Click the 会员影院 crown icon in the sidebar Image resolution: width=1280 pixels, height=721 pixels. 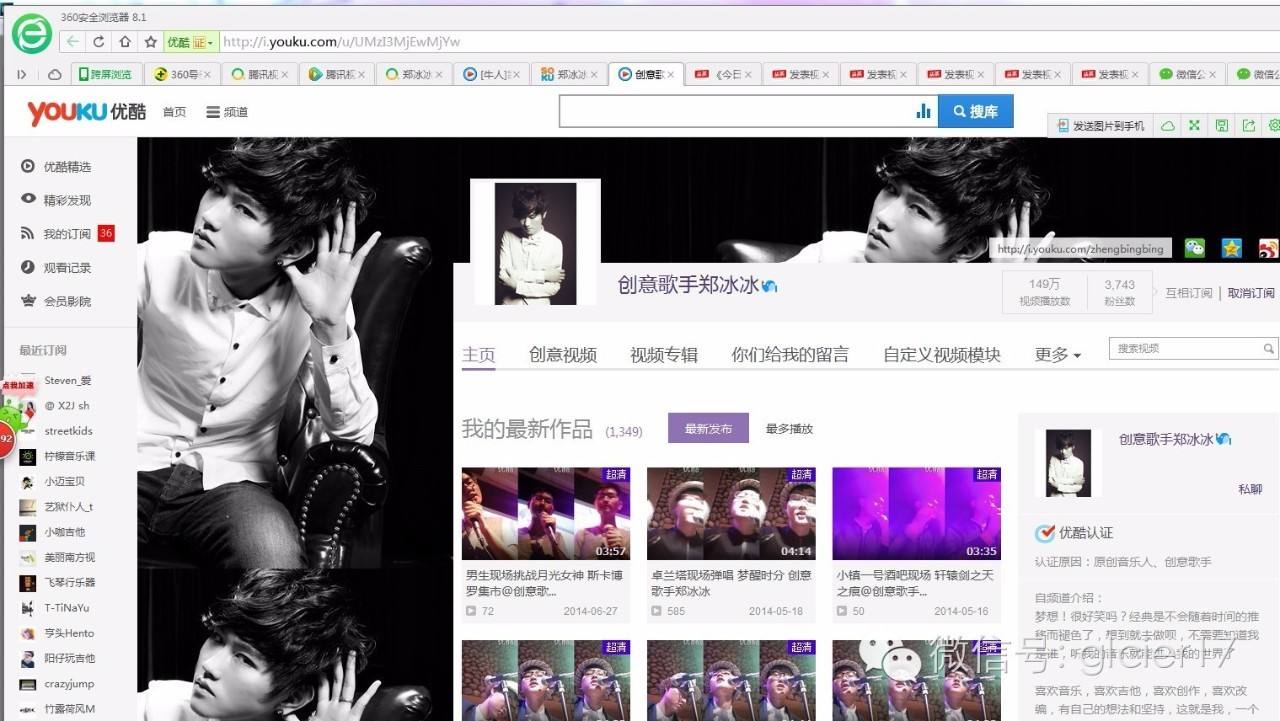27,300
